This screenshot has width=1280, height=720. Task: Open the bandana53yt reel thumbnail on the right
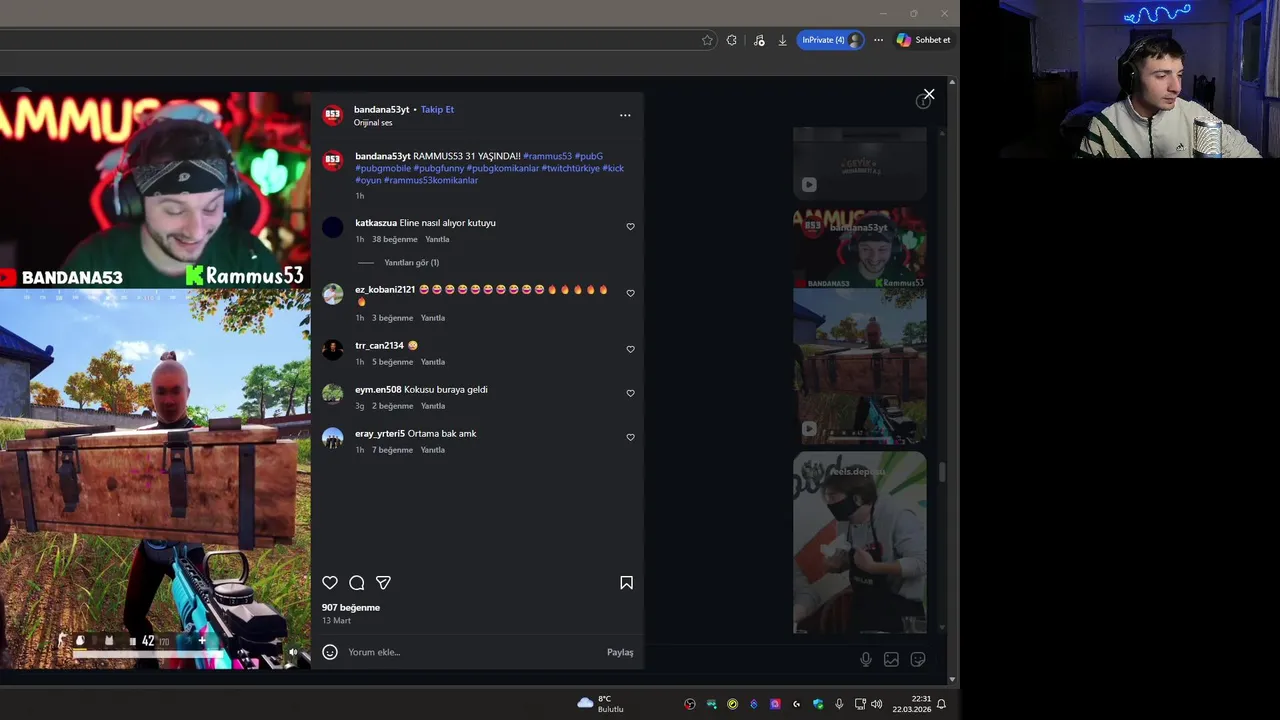pyautogui.click(x=859, y=325)
